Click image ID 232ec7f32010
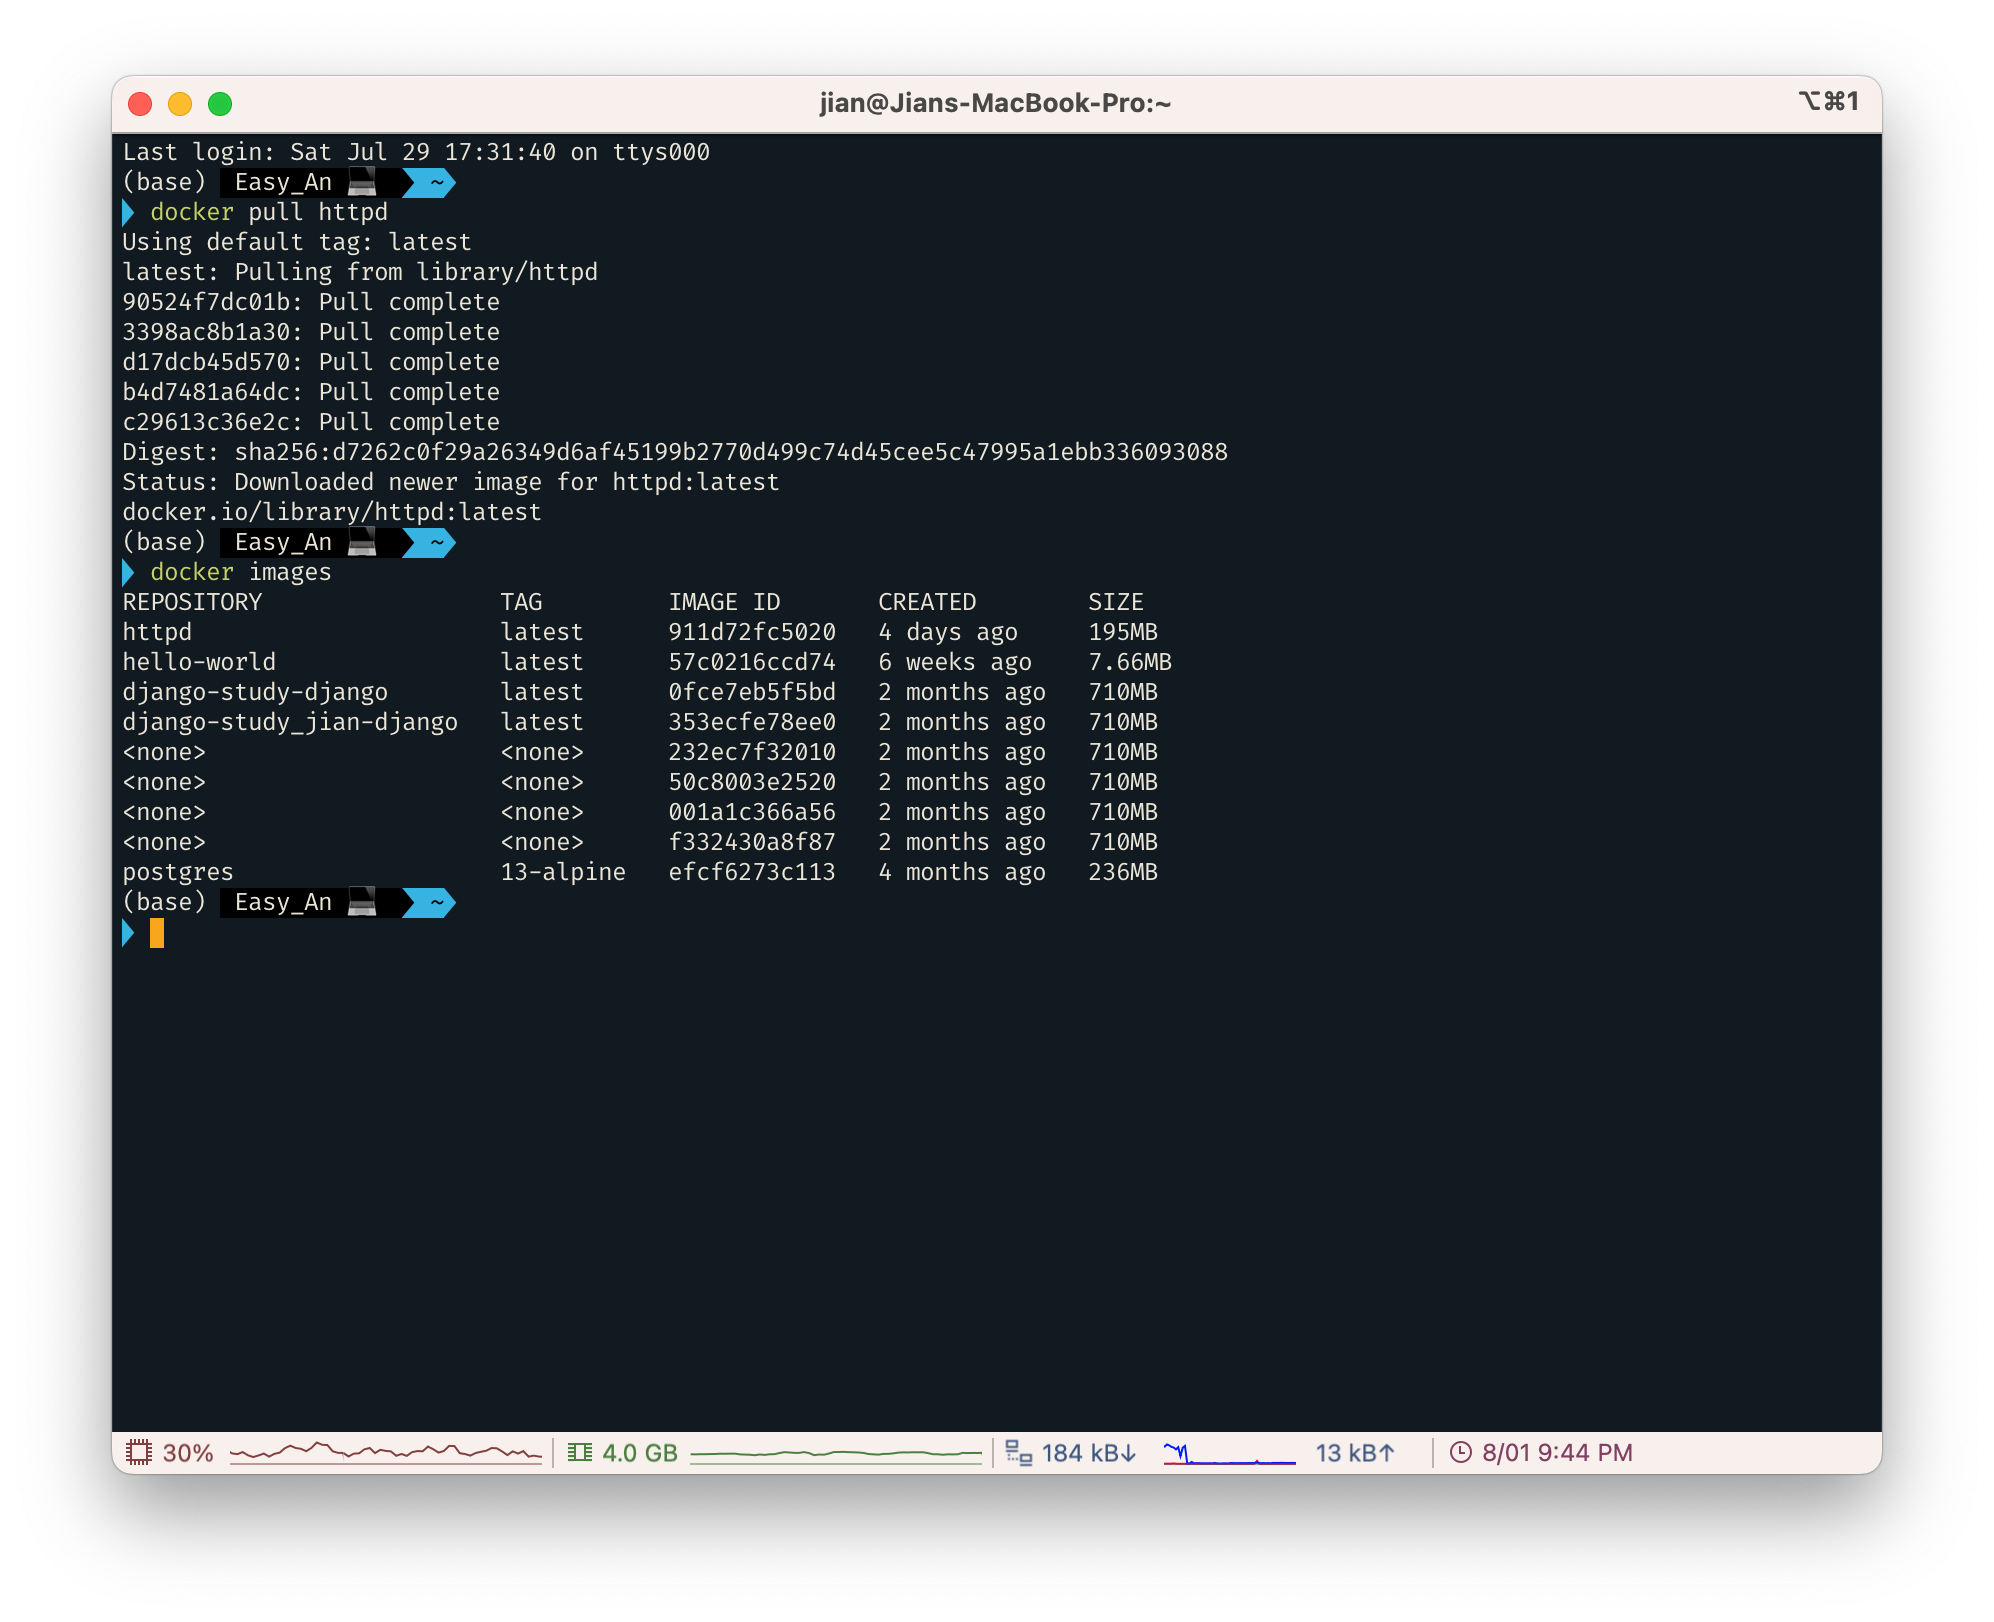Viewport: 1994px width, 1622px height. click(x=752, y=752)
